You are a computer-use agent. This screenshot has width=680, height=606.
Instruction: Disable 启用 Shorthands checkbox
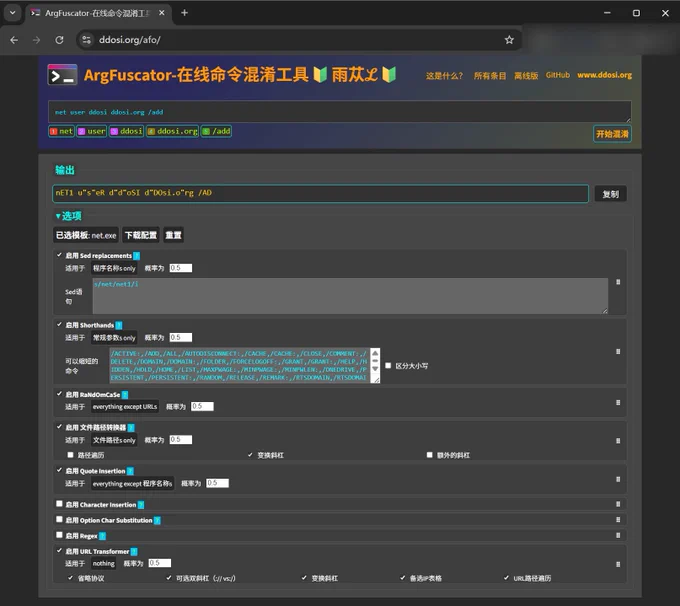[x=59, y=324]
